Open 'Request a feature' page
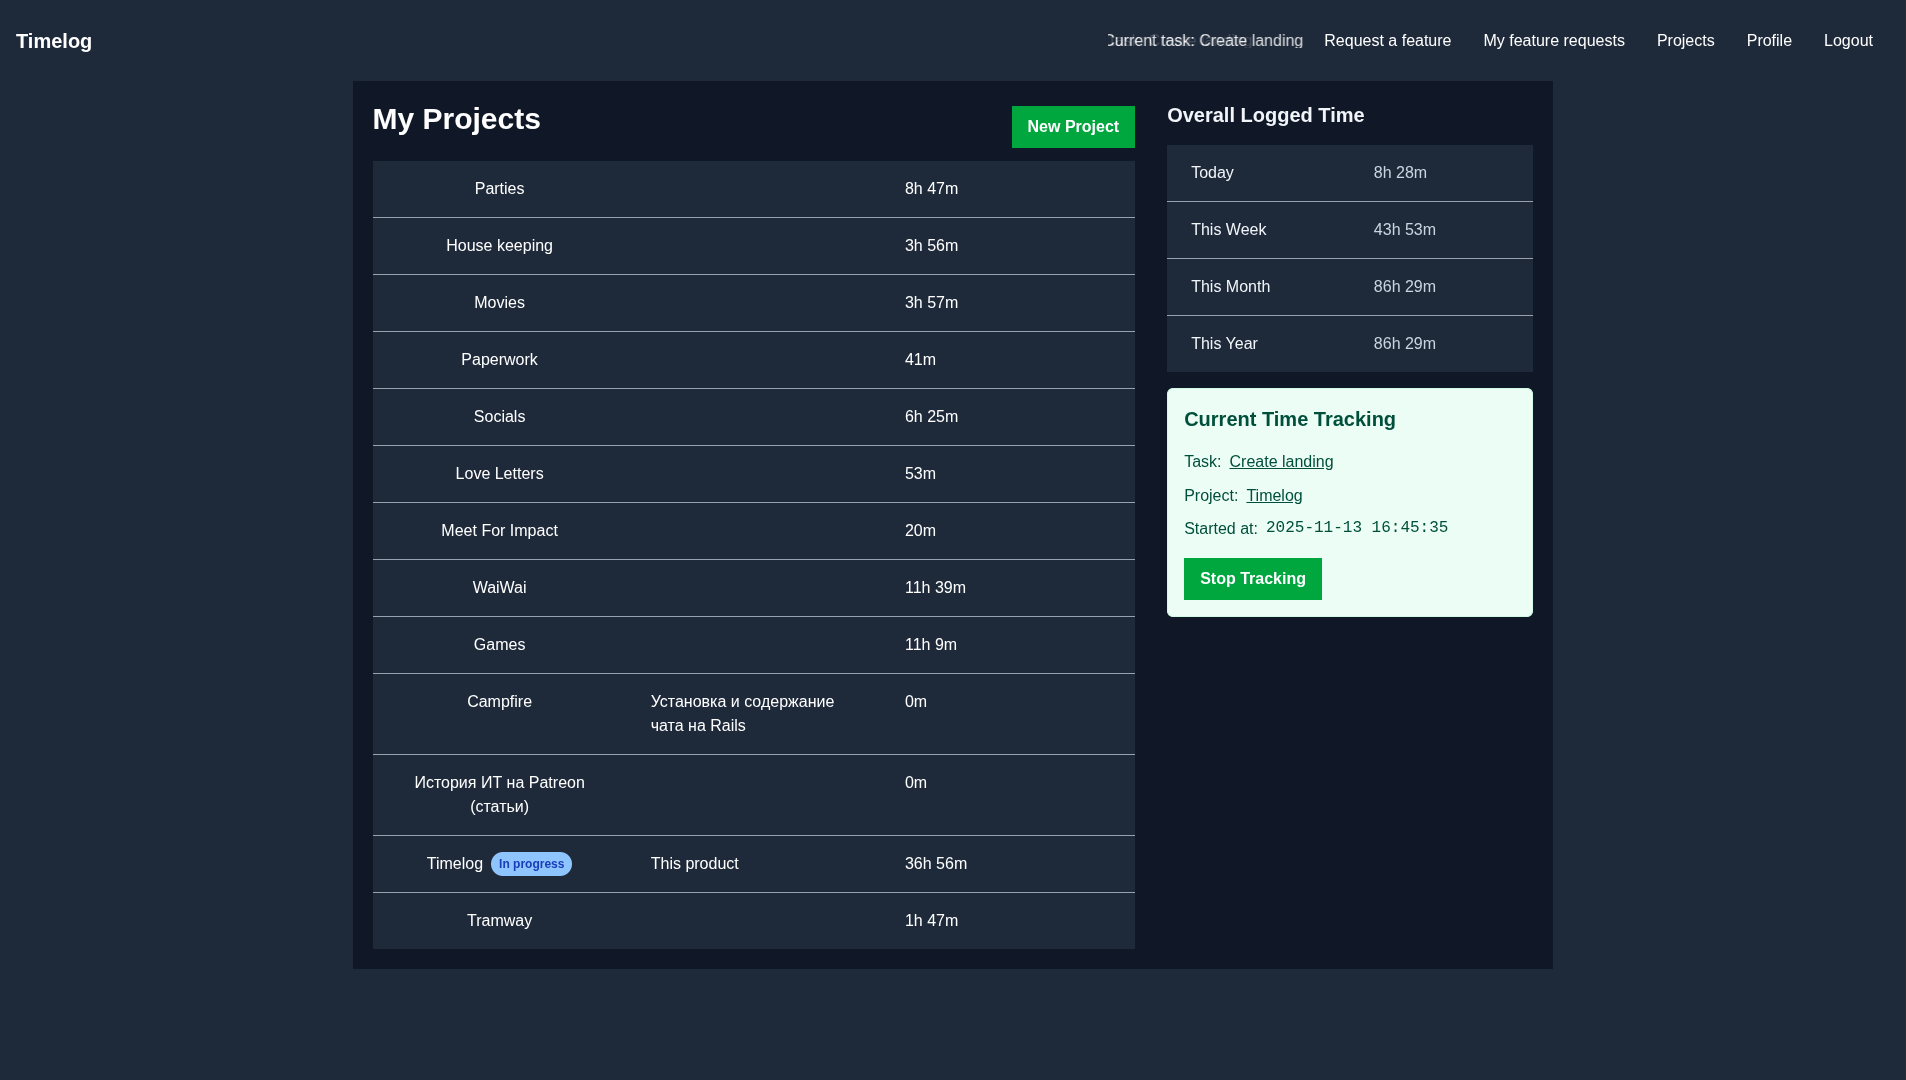This screenshot has width=1906, height=1080. 1387,41
